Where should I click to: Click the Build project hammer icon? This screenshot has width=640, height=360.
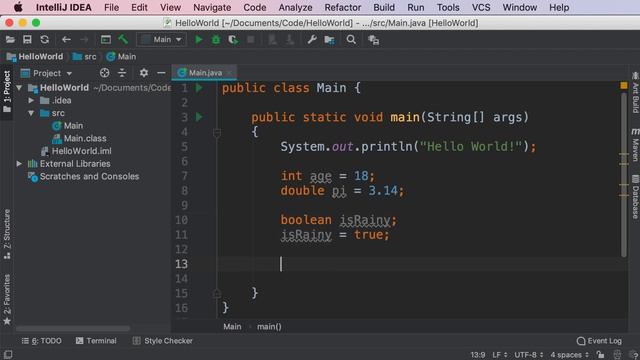(x=123, y=40)
